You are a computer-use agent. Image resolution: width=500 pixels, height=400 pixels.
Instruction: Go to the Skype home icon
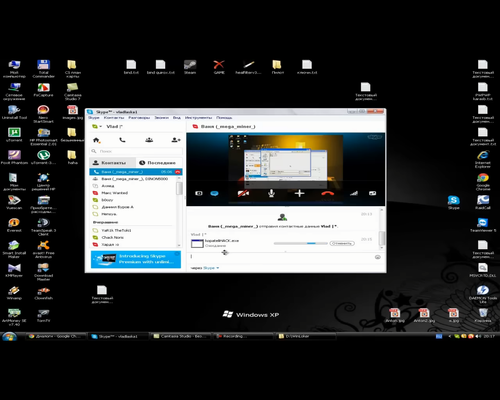coord(96,140)
